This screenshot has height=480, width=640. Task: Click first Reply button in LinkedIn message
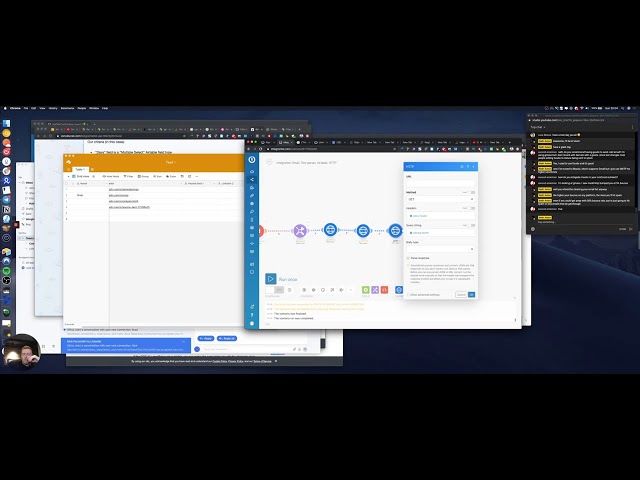tap(206, 338)
